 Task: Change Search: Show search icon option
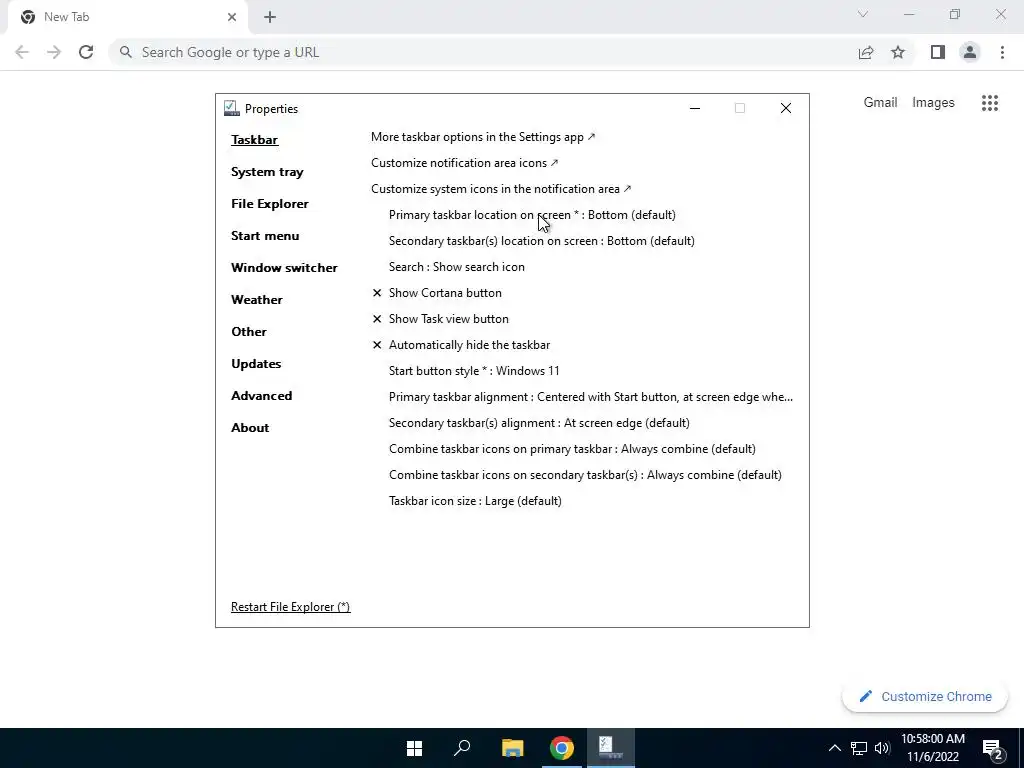click(456, 267)
